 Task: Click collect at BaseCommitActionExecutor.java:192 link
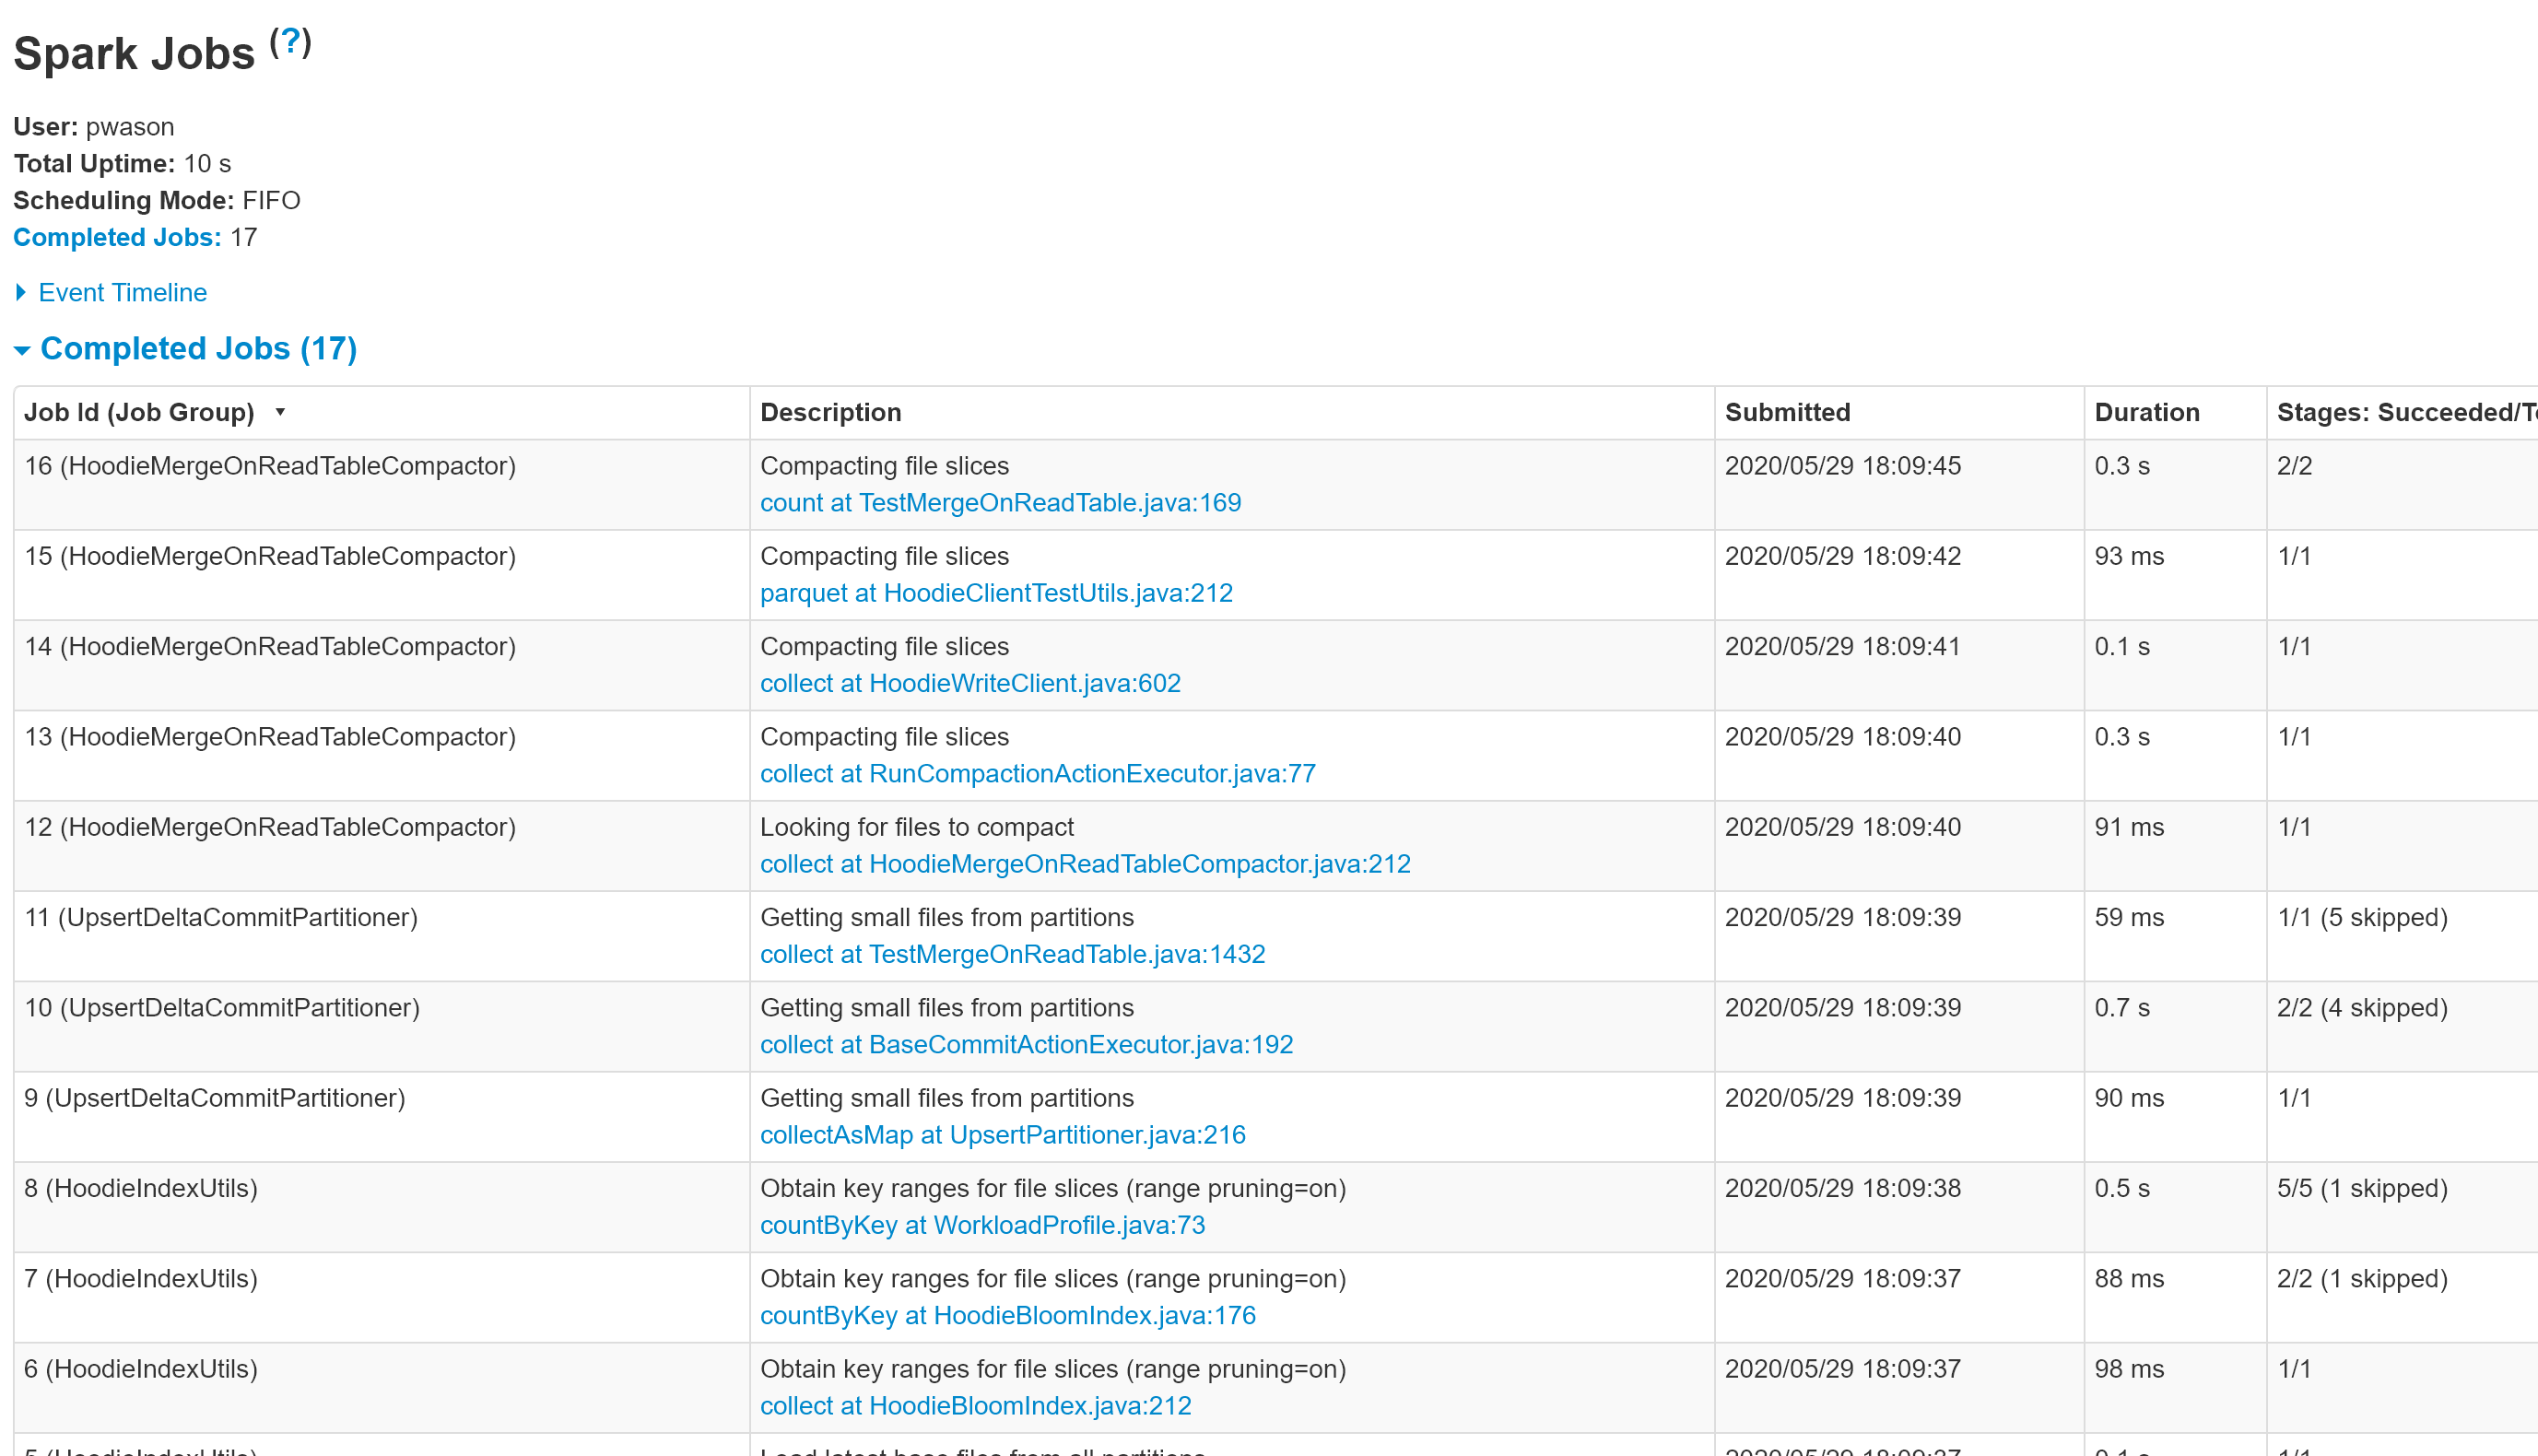(x=1026, y=1045)
